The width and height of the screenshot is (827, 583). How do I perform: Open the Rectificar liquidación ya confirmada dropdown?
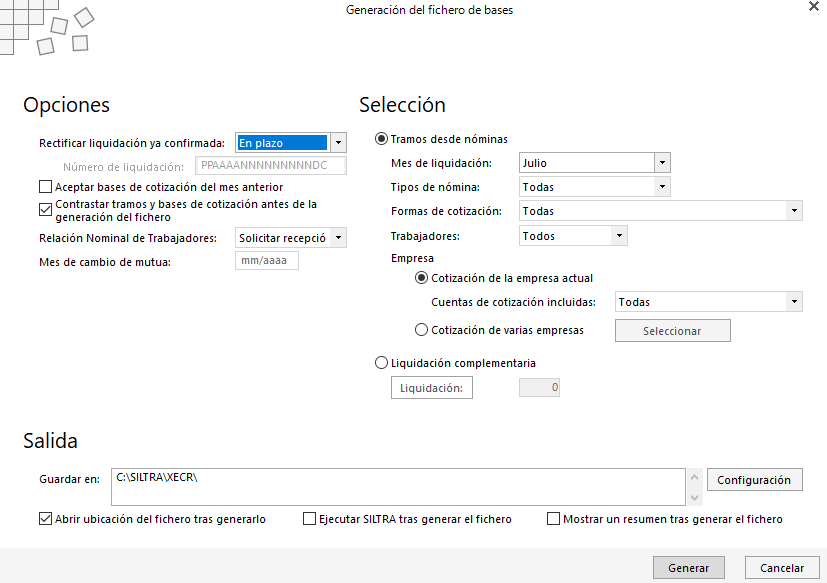[338, 142]
